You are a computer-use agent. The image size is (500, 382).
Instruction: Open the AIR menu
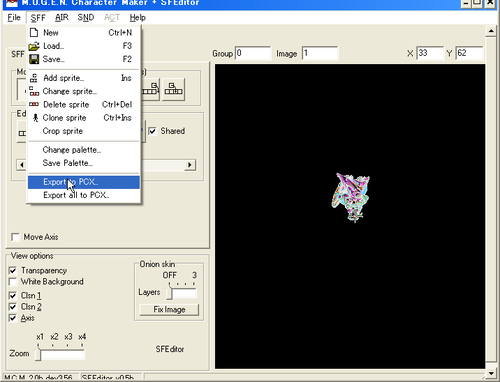click(x=62, y=18)
